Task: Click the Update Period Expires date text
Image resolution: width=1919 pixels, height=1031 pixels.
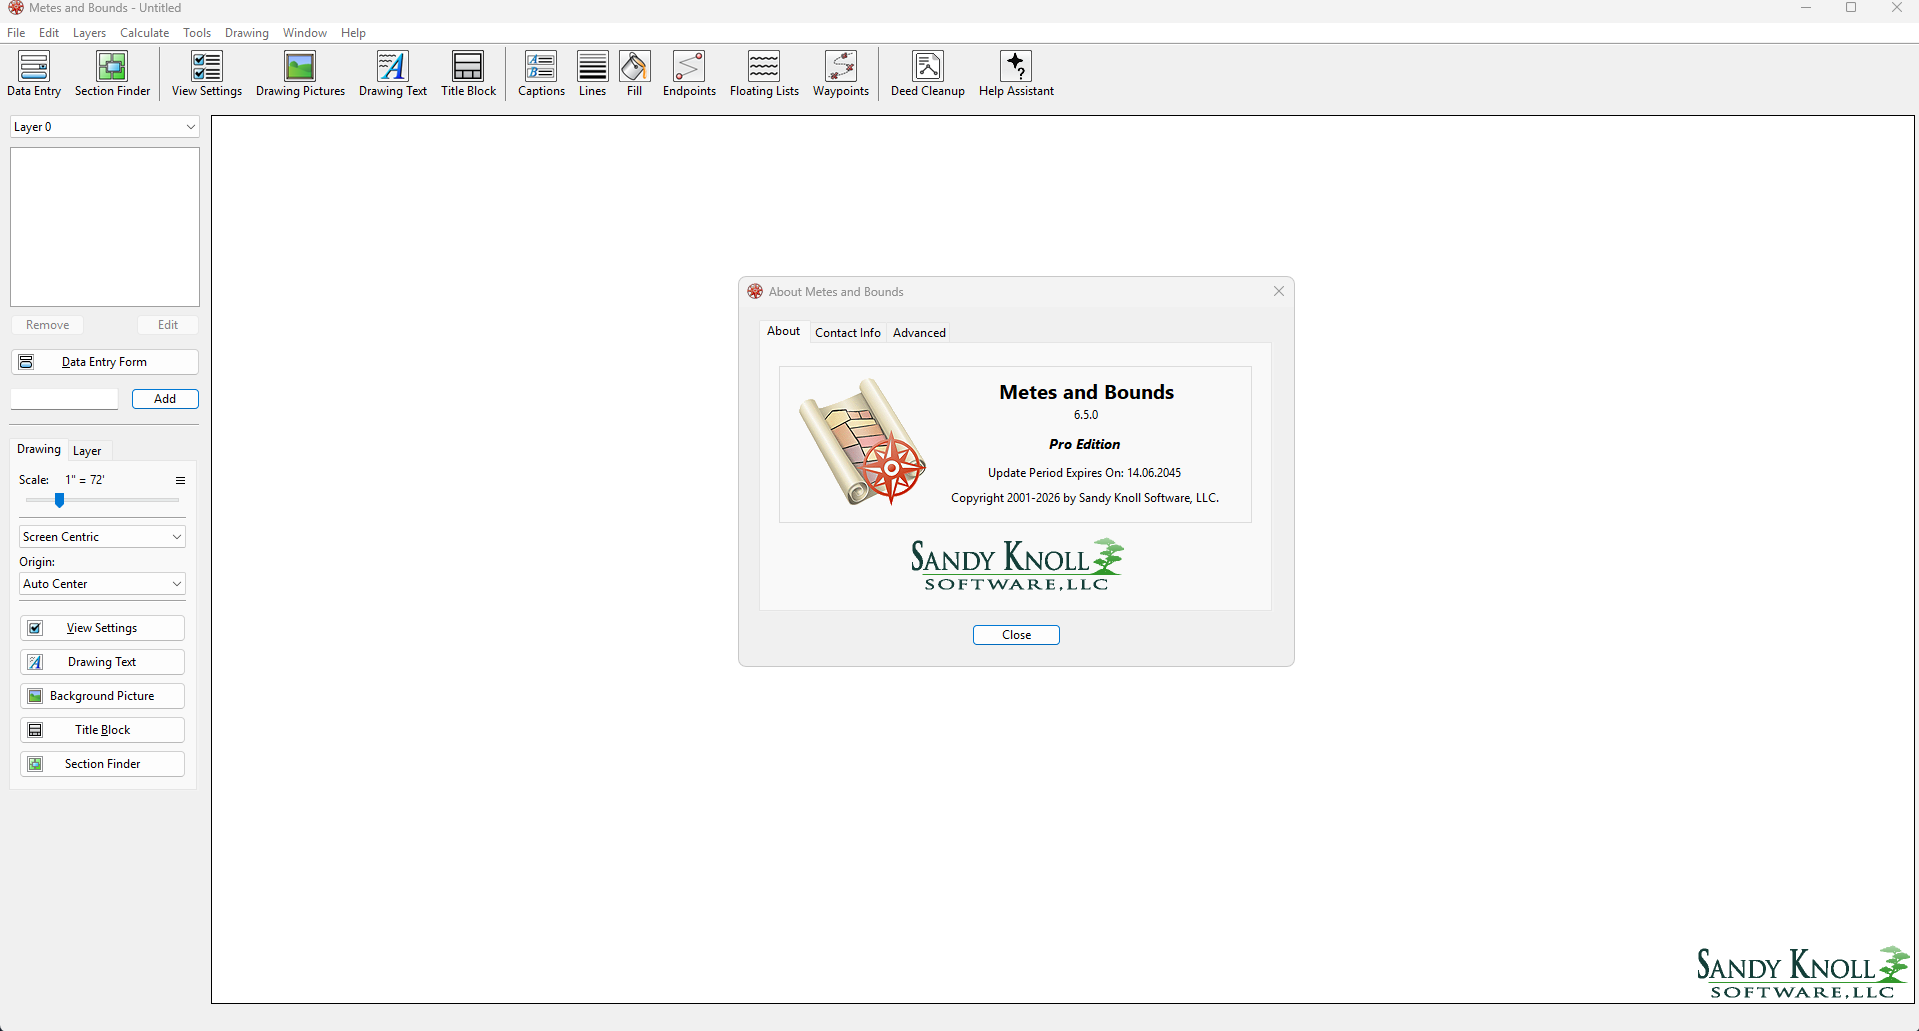Action: 1085,473
